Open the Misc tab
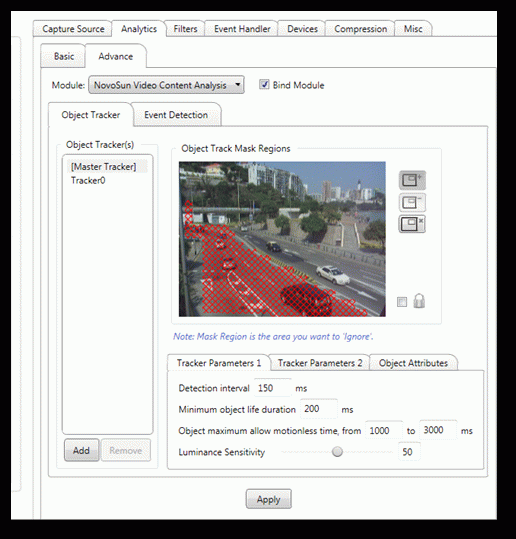516x539 pixels. [413, 29]
